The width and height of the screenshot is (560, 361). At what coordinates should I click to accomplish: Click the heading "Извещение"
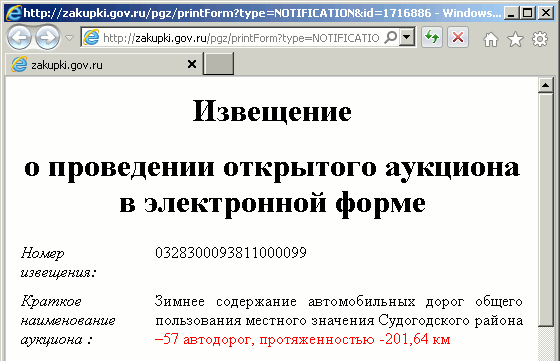[272, 111]
